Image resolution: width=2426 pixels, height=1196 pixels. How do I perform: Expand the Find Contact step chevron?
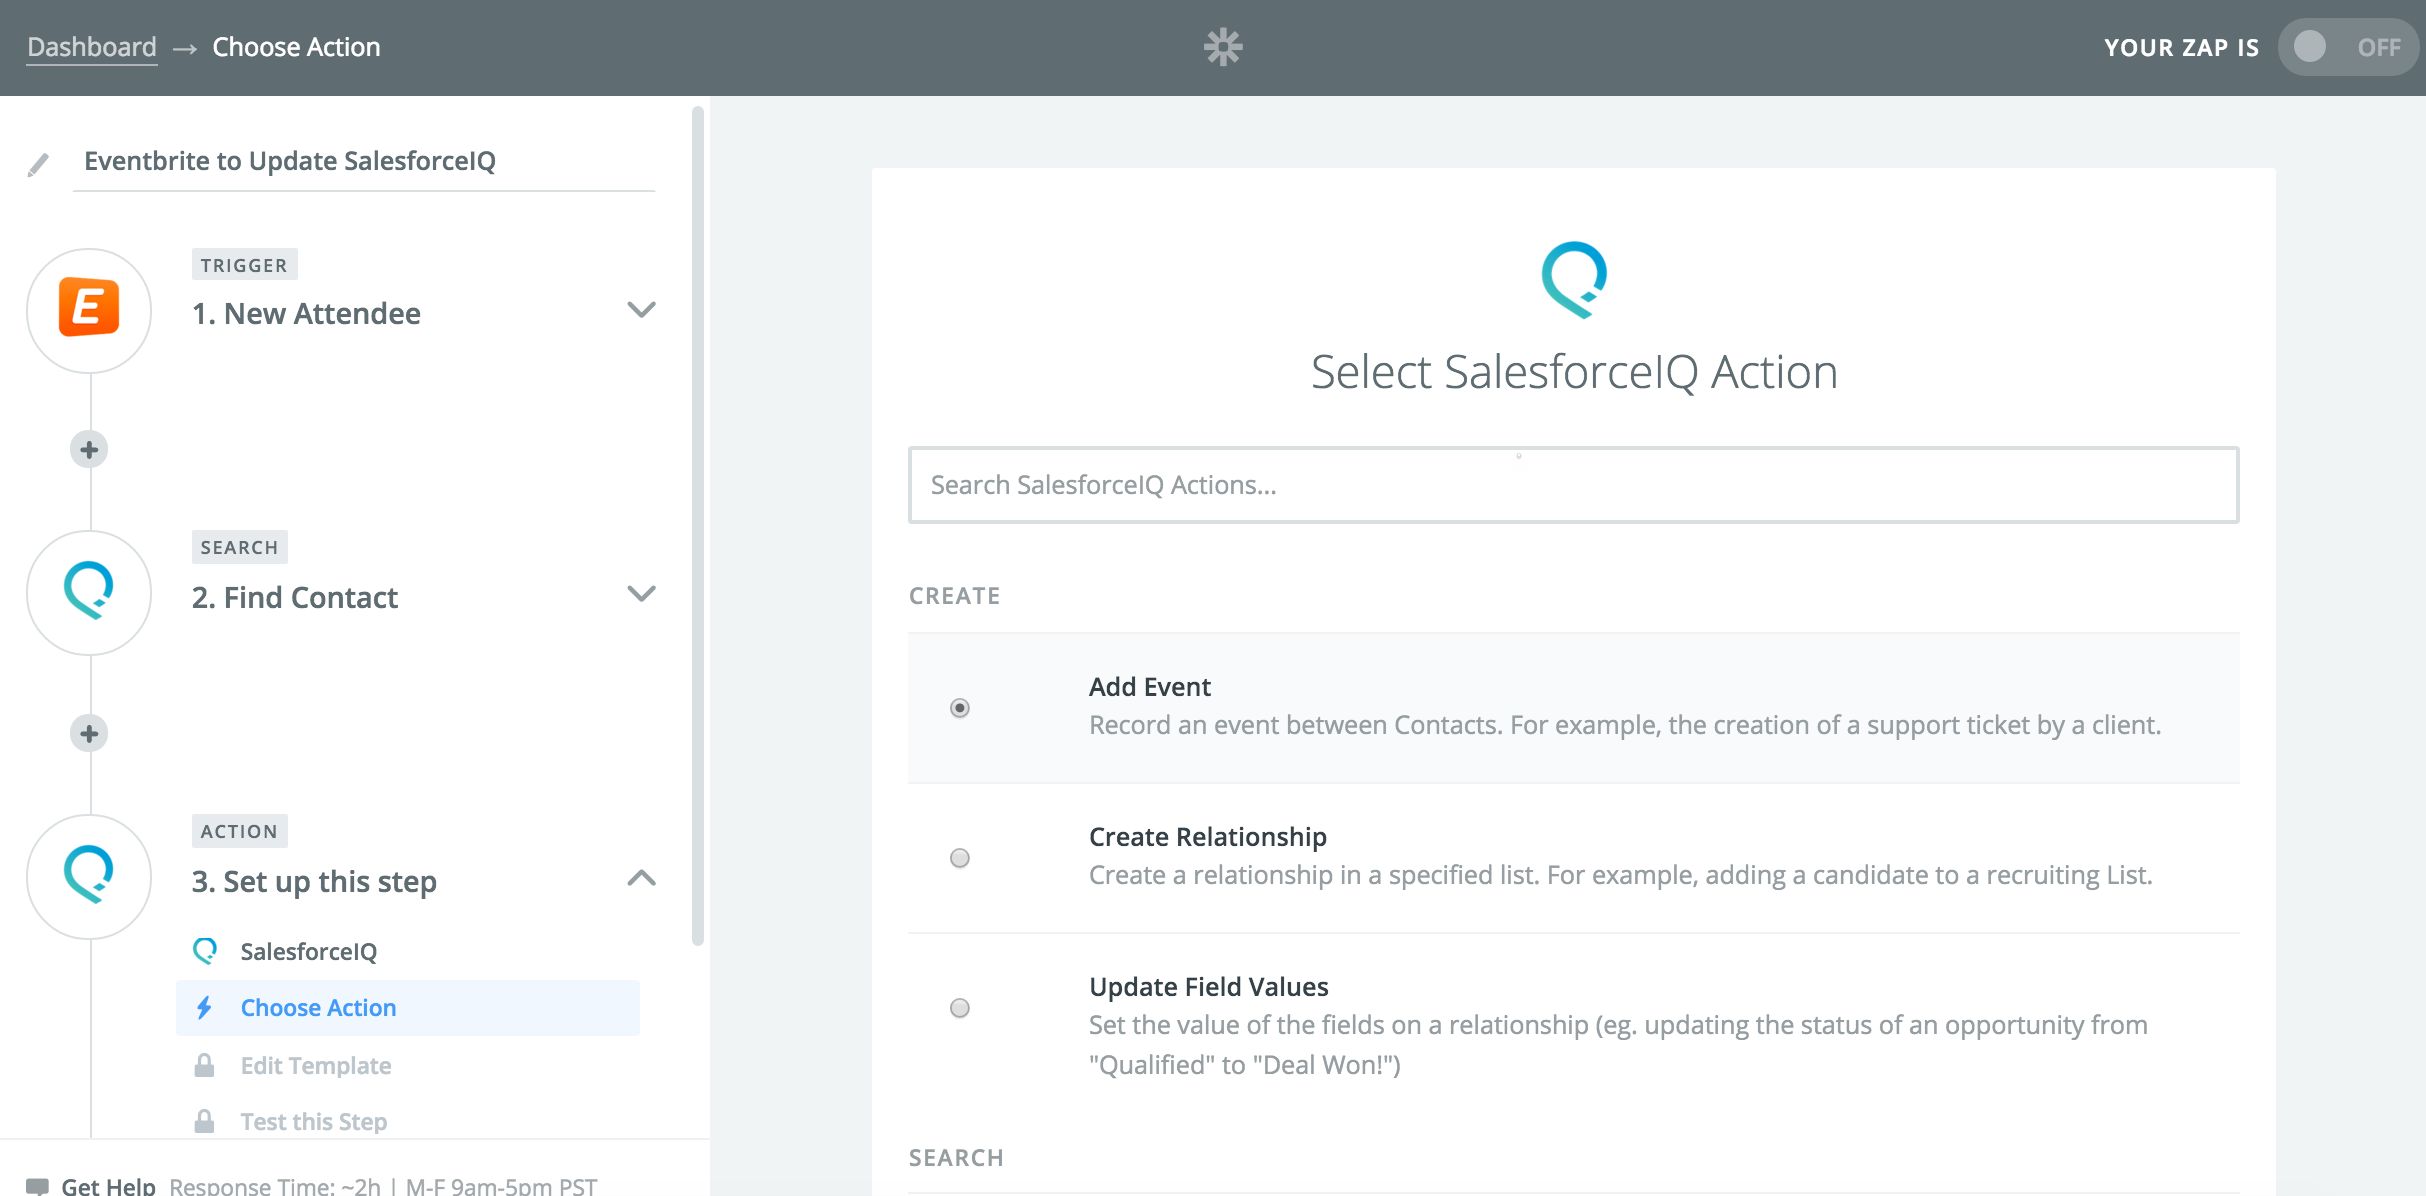pyautogui.click(x=641, y=593)
